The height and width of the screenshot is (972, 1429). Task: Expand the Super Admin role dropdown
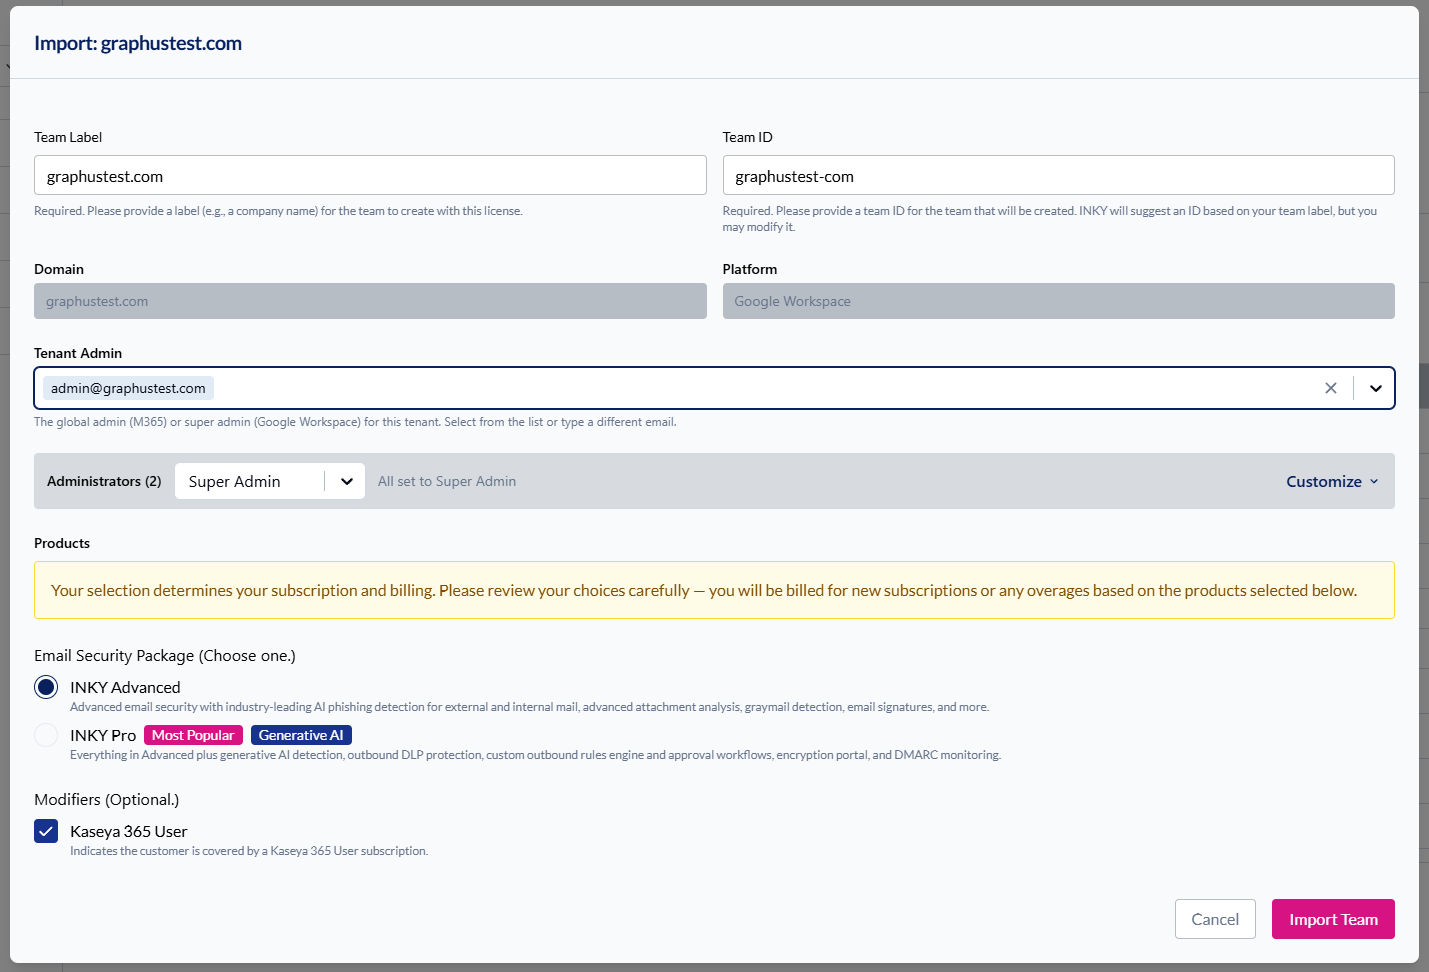click(346, 481)
